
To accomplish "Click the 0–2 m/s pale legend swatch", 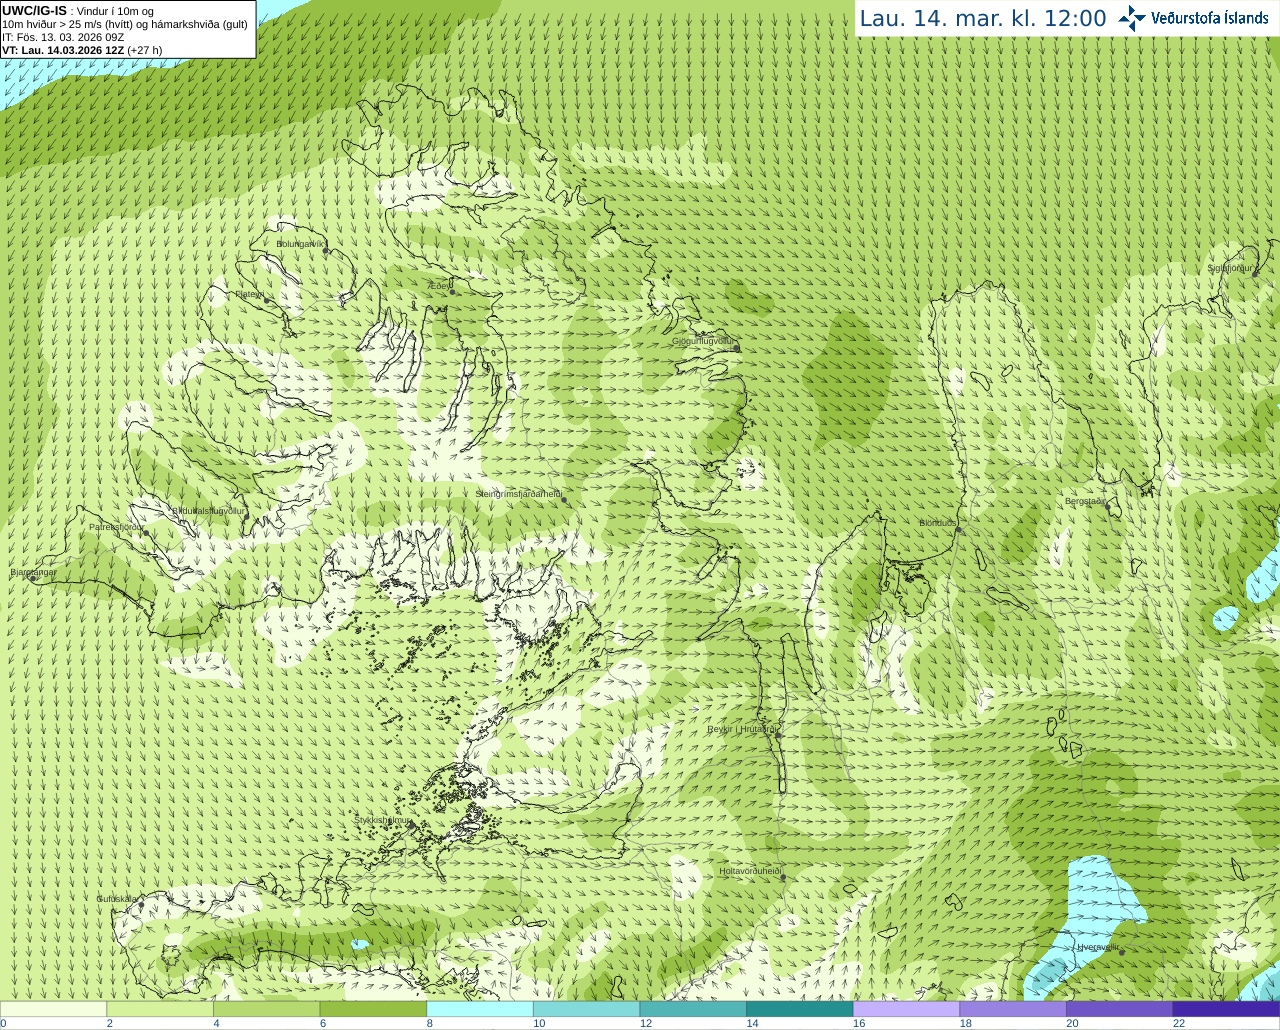I will (53, 1009).
